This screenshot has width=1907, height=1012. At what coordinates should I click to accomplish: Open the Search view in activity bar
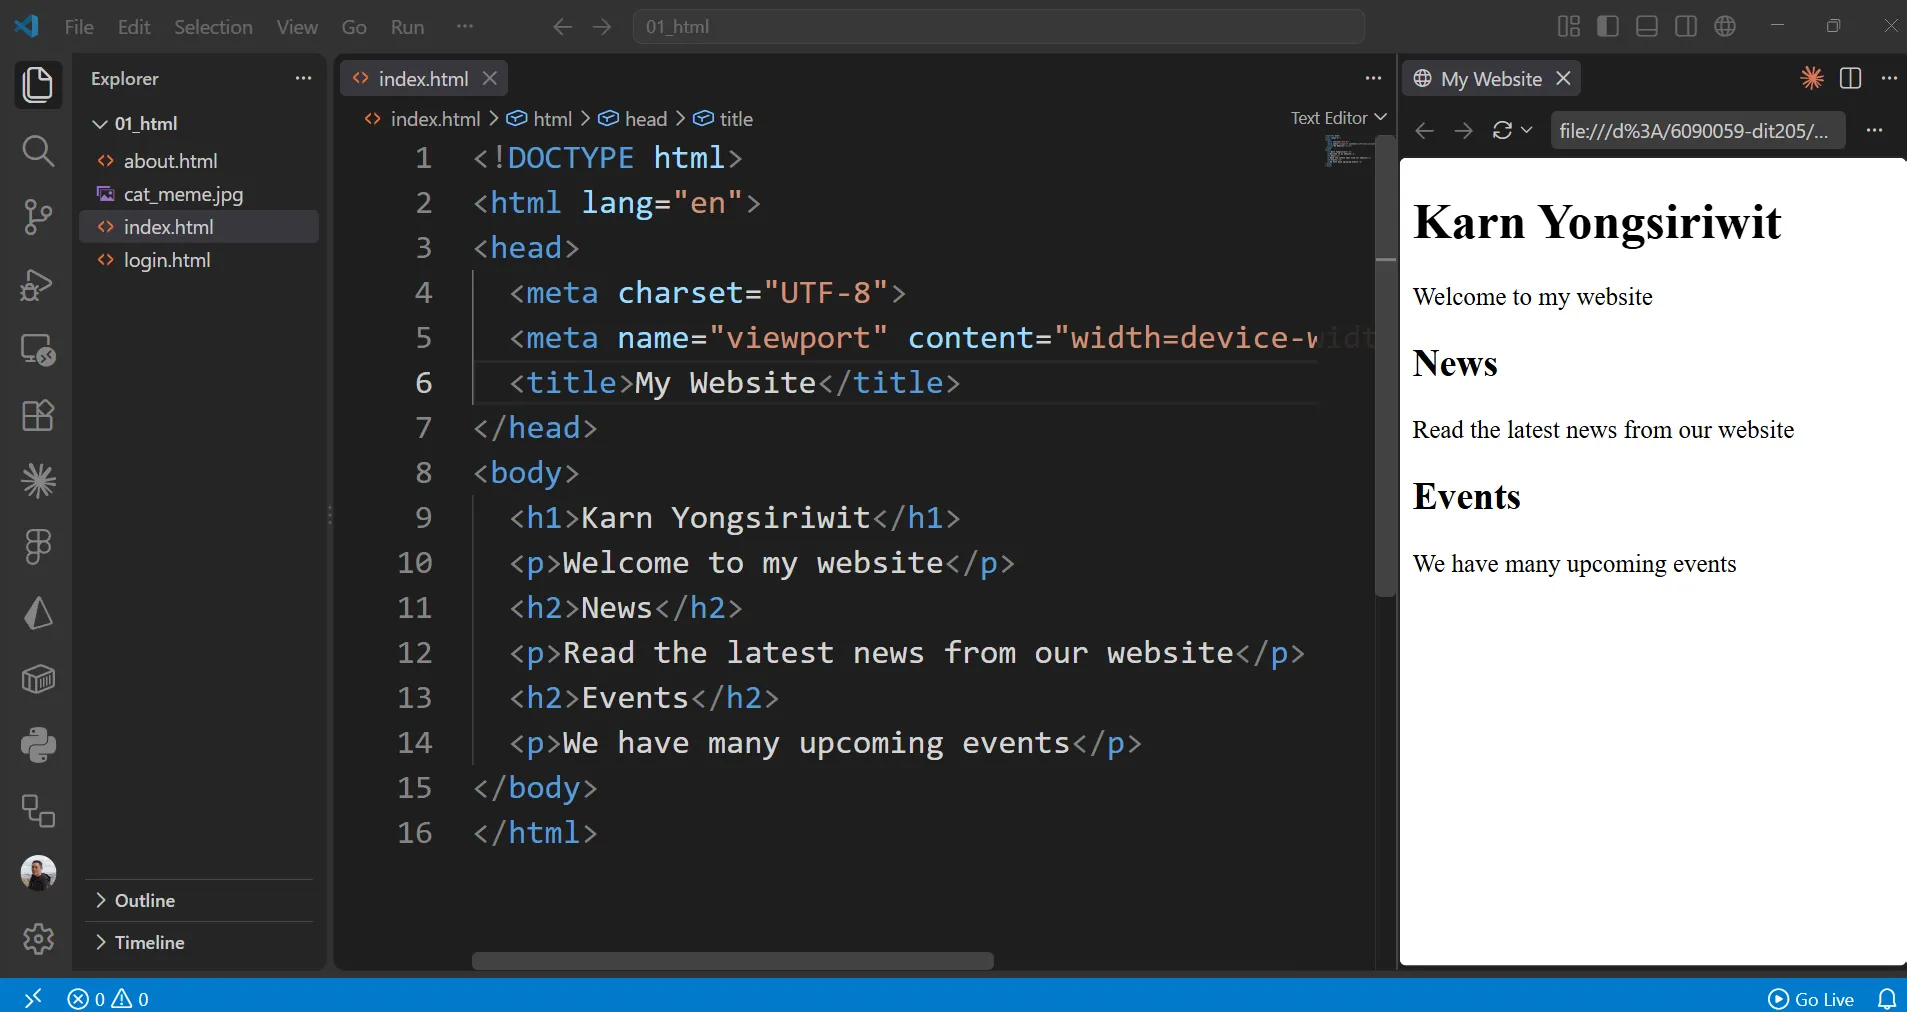click(x=38, y=151)
